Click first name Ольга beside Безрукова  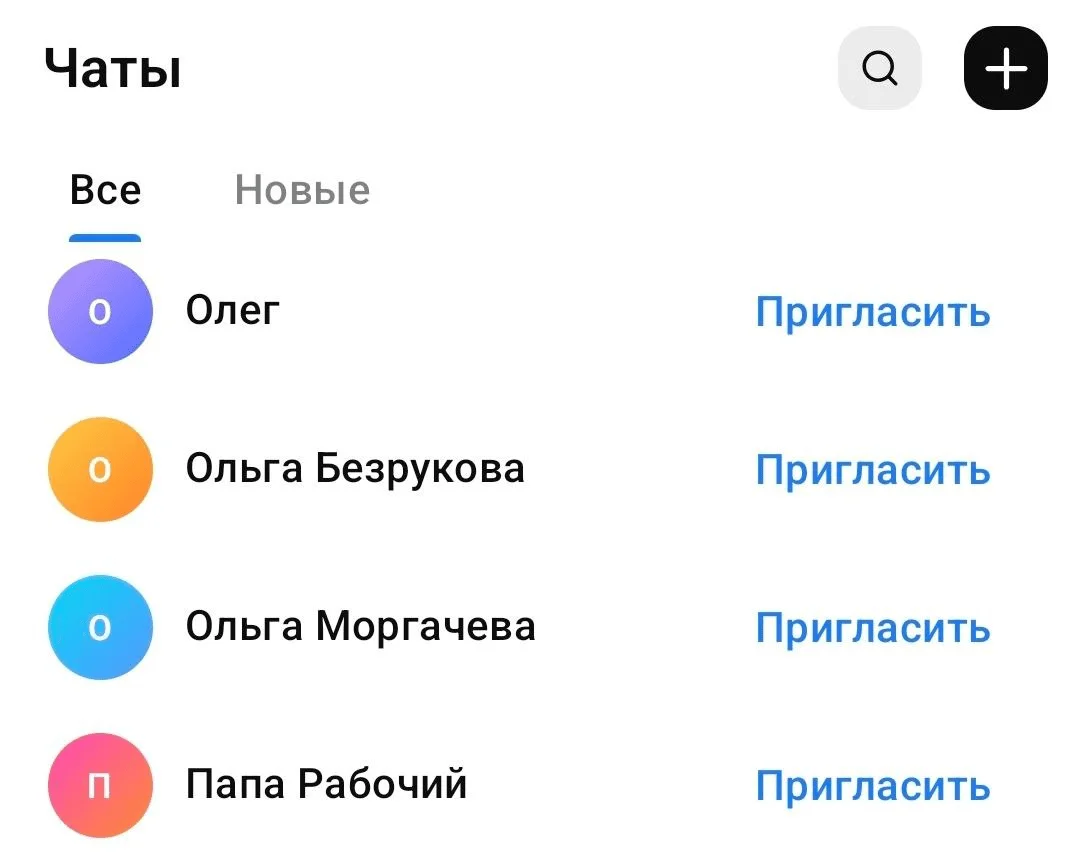point(244,469)
